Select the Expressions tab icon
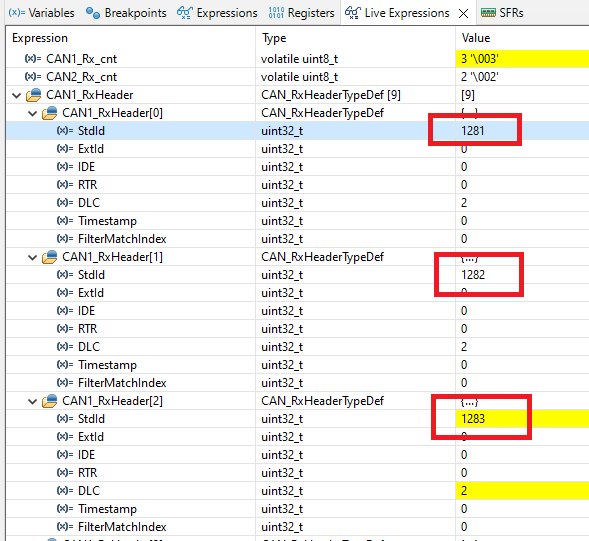Image resolution: width=589 pixels, height=541 pixels. 184,13
